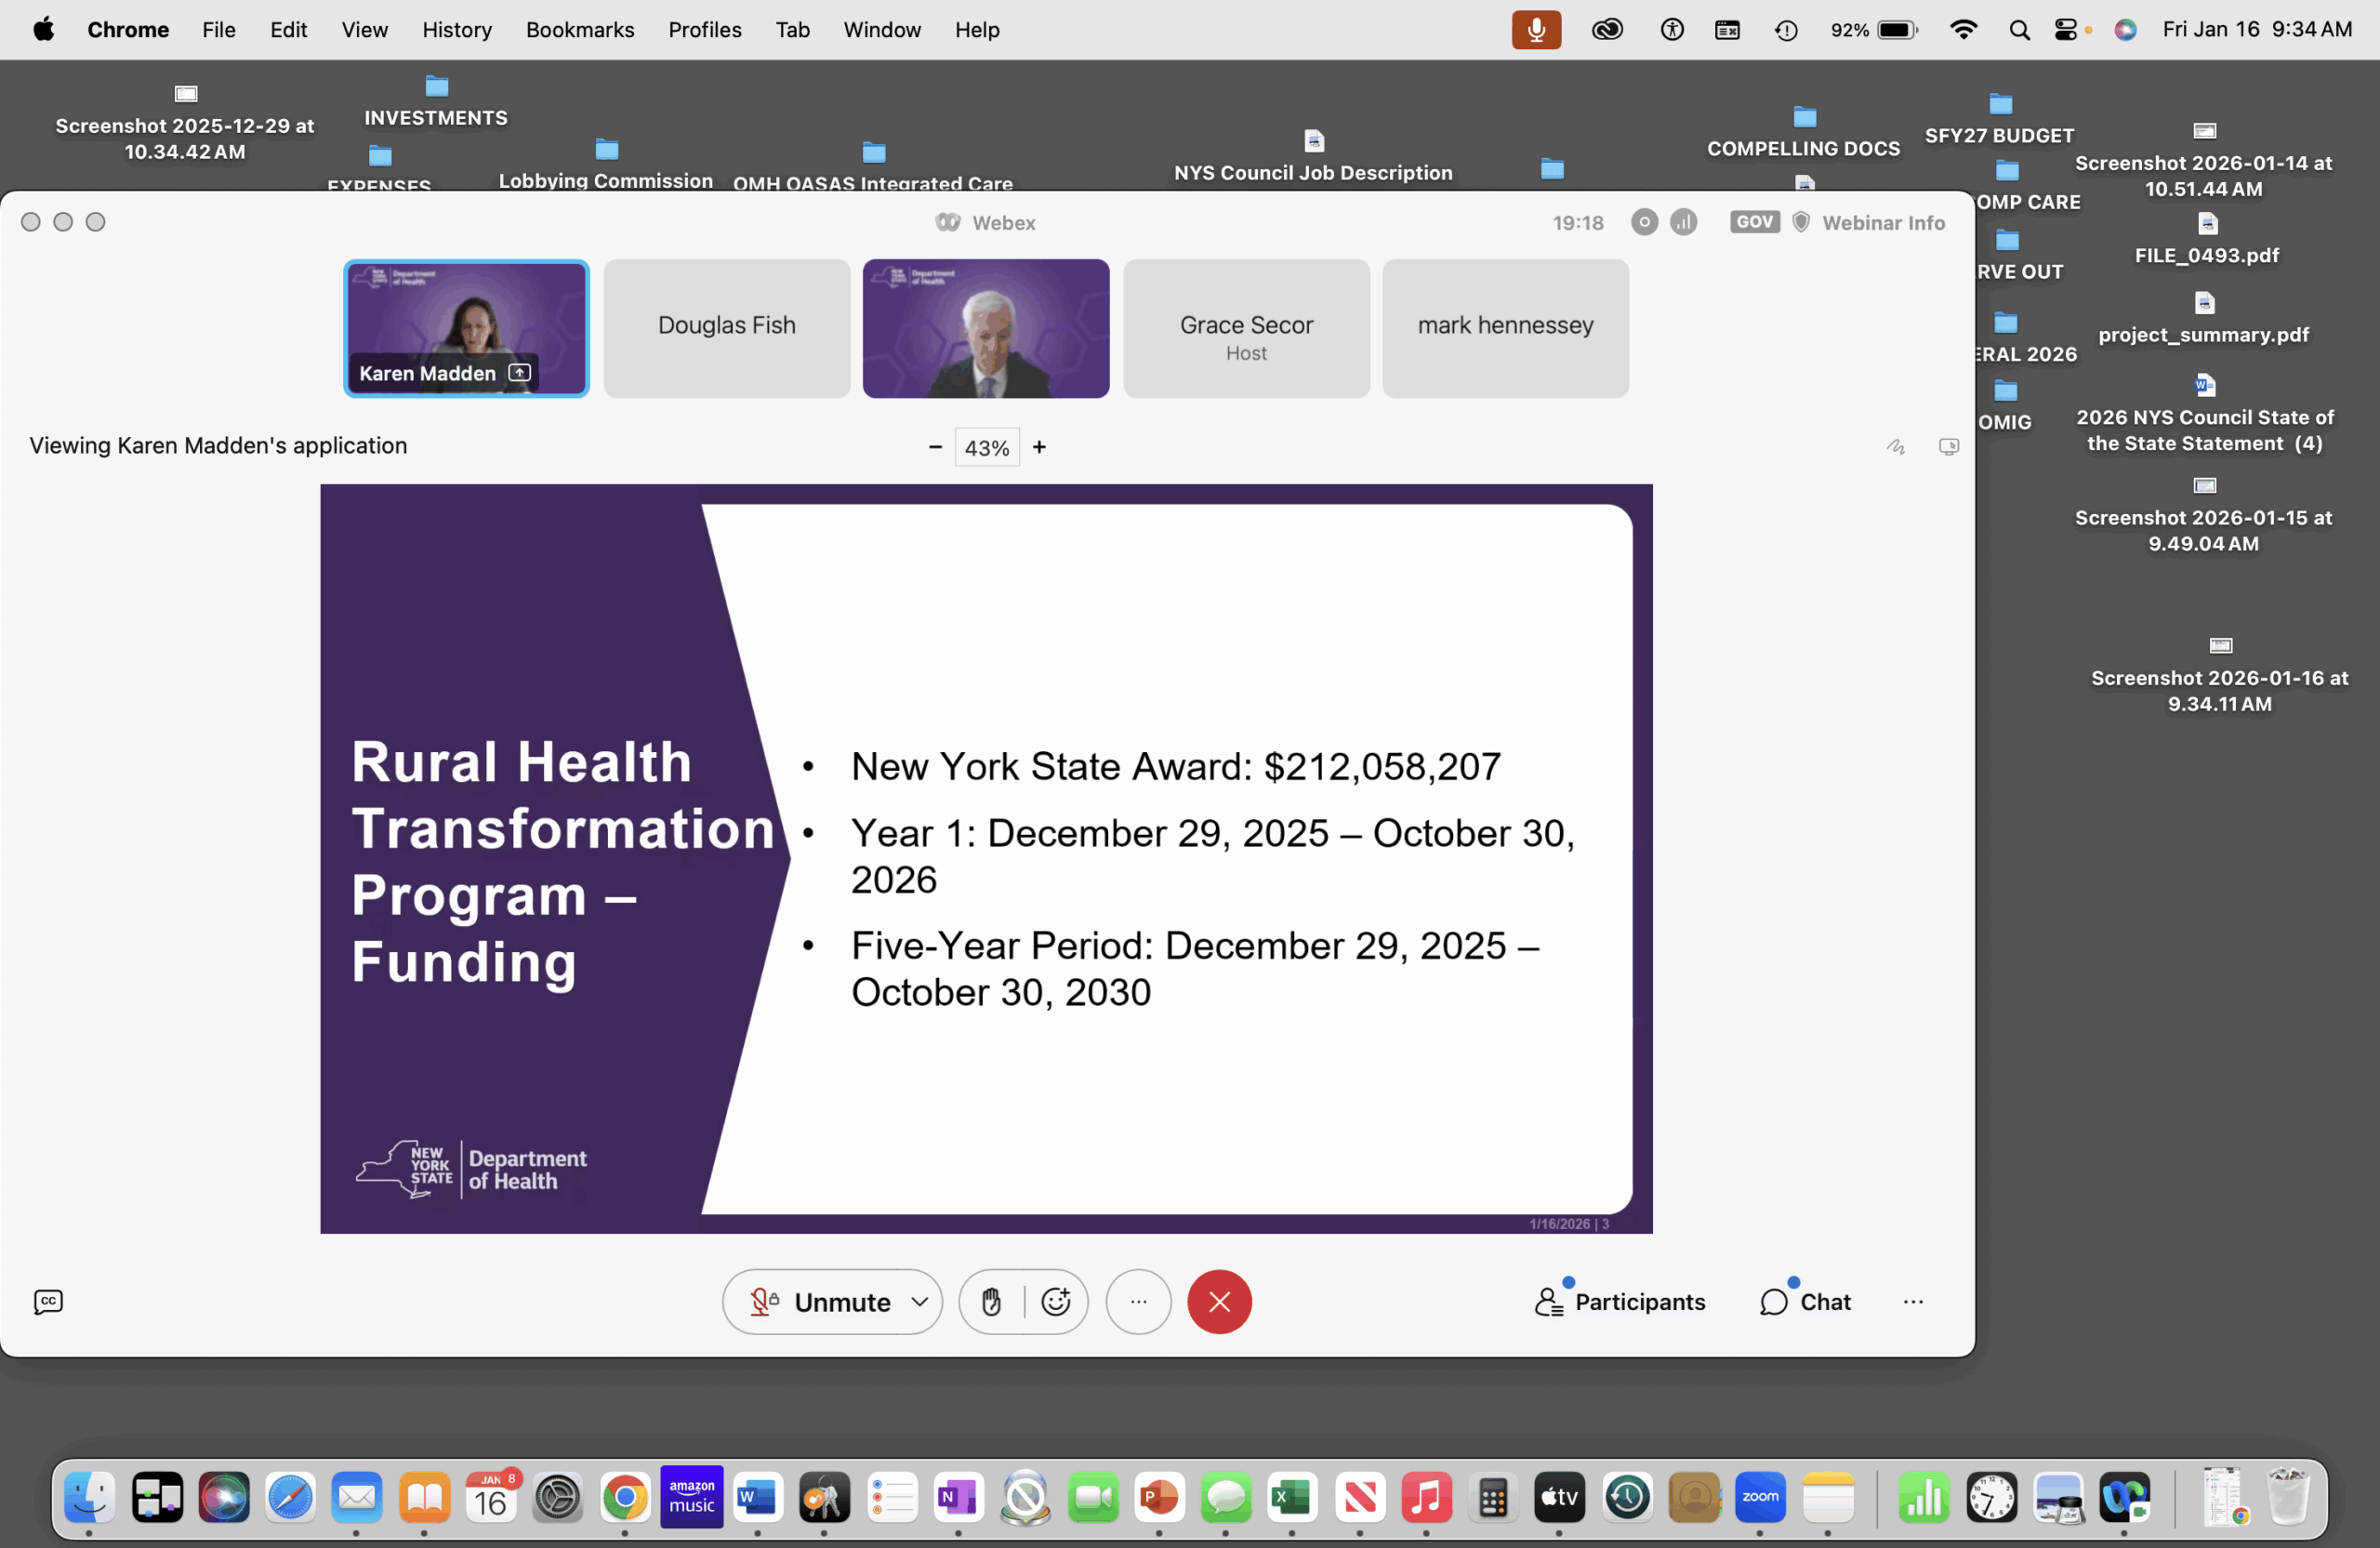The height and width of the screenshot is (1548, 2380).
Task: Select Karen Madden's video thumbnail
Action: pos(466,327)
